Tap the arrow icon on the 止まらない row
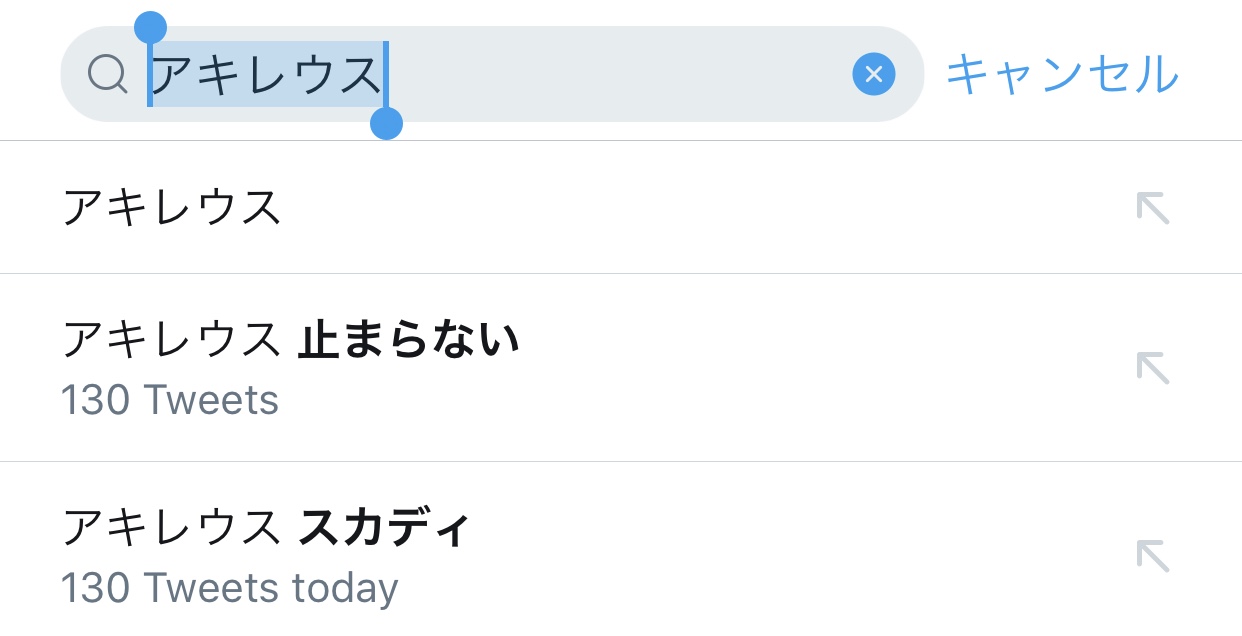This screenshot has width=1242, height=636. tap(1153, 368)
